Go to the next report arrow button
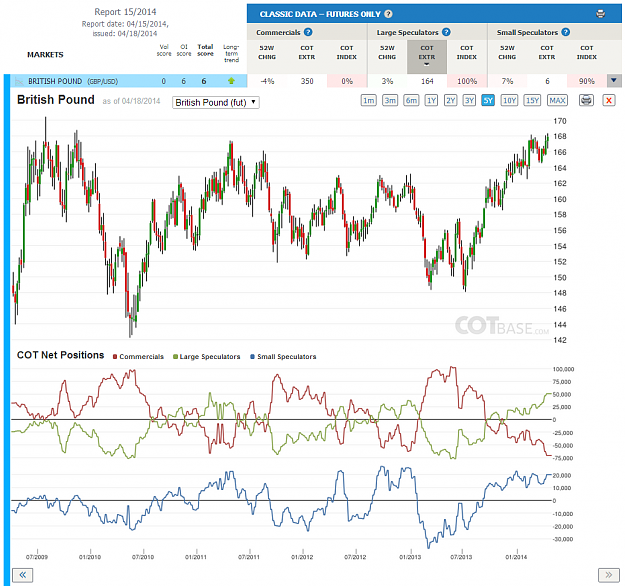The height and width of the screenshot is (586, 625). tap(608, 575)
